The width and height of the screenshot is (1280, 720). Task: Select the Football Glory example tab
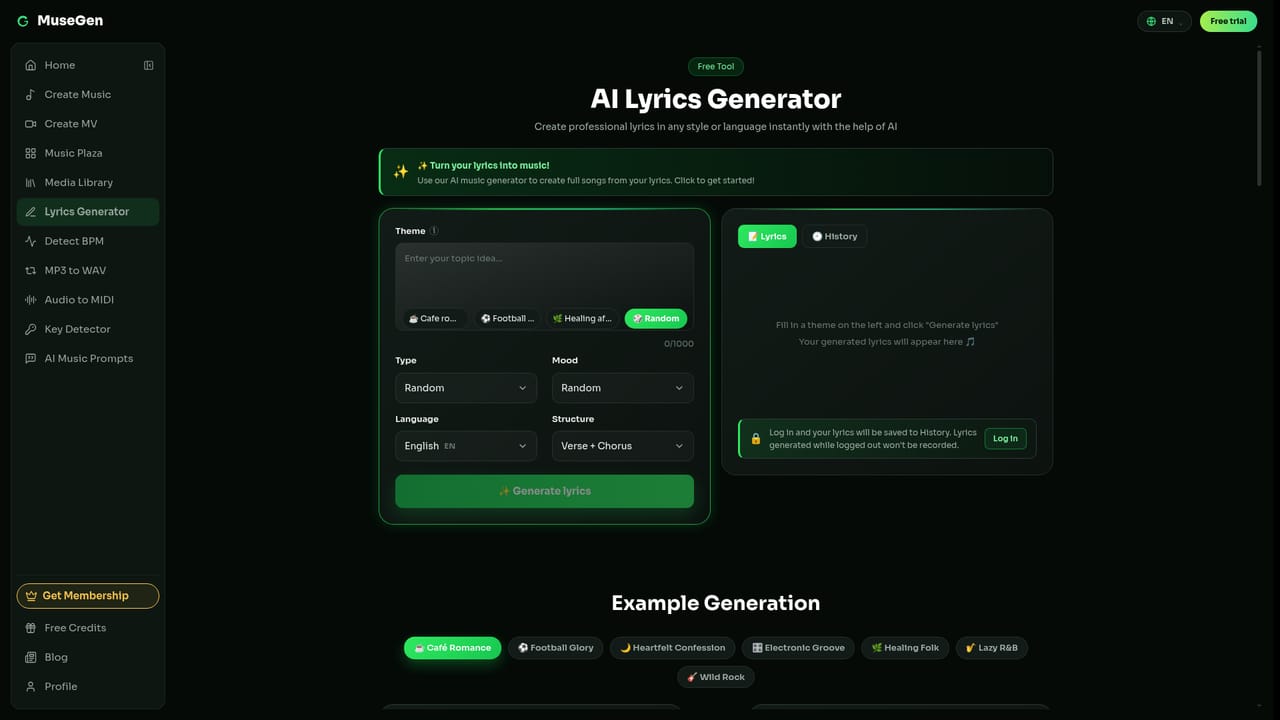pyautogui.click(x=556, y=648)
